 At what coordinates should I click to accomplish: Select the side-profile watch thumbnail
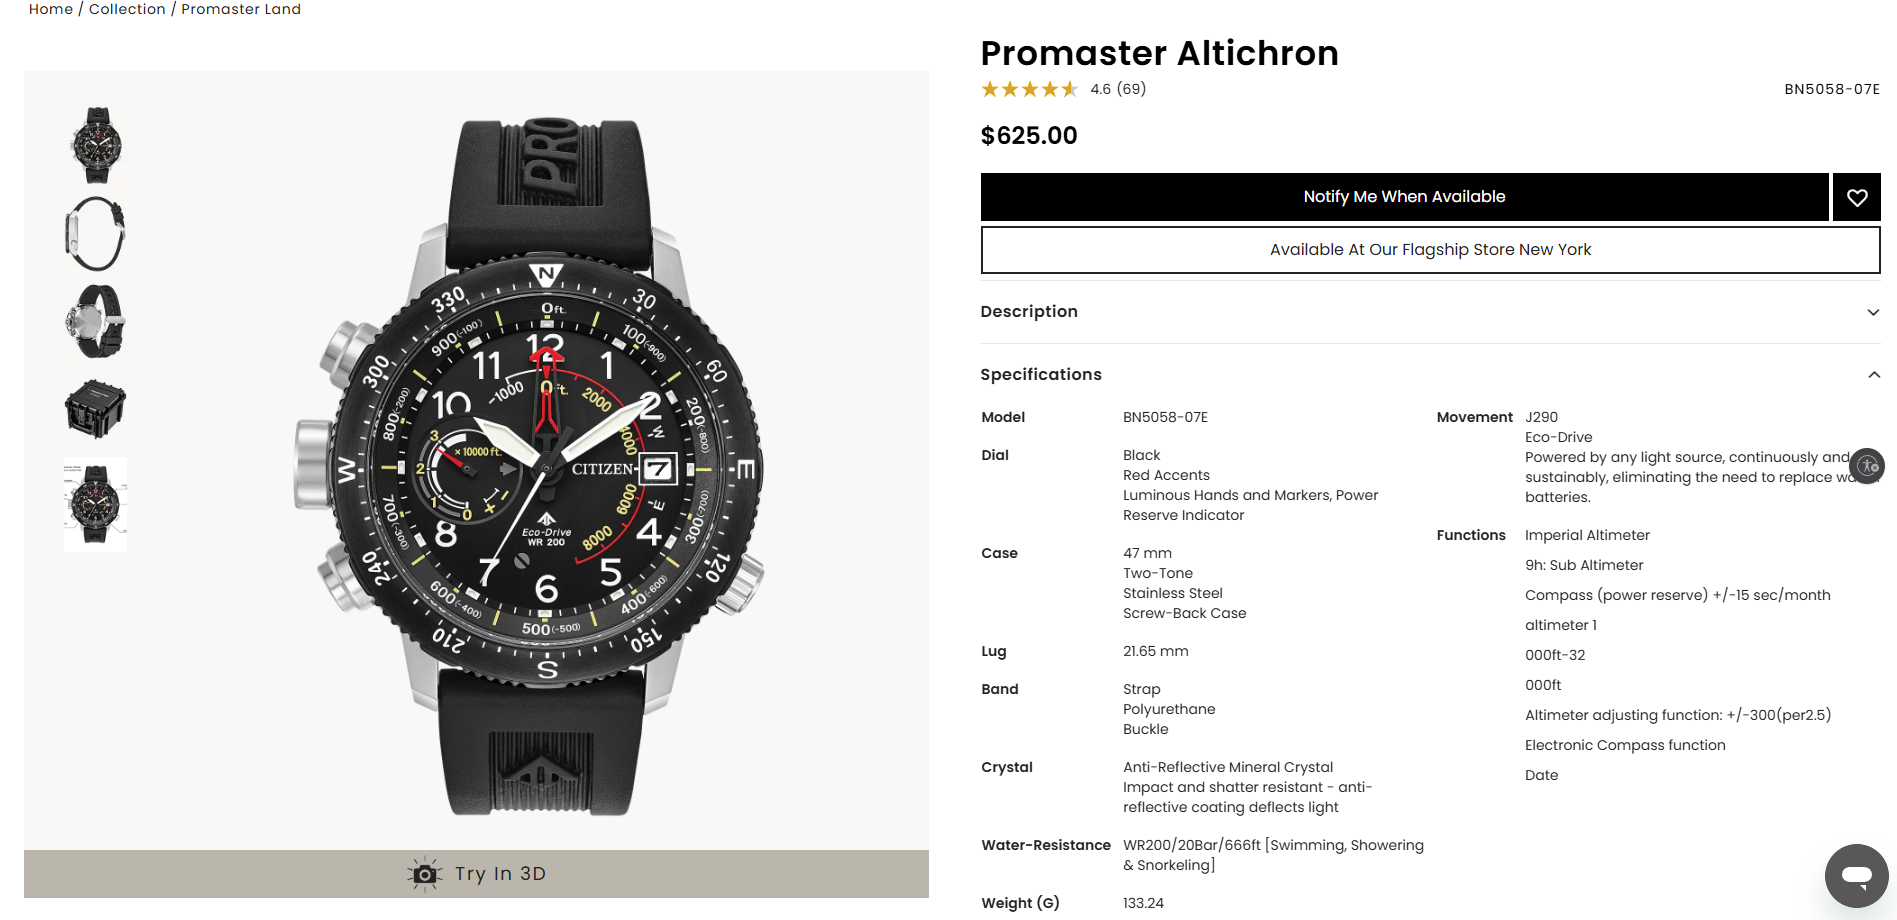click(x=96, y=233)
